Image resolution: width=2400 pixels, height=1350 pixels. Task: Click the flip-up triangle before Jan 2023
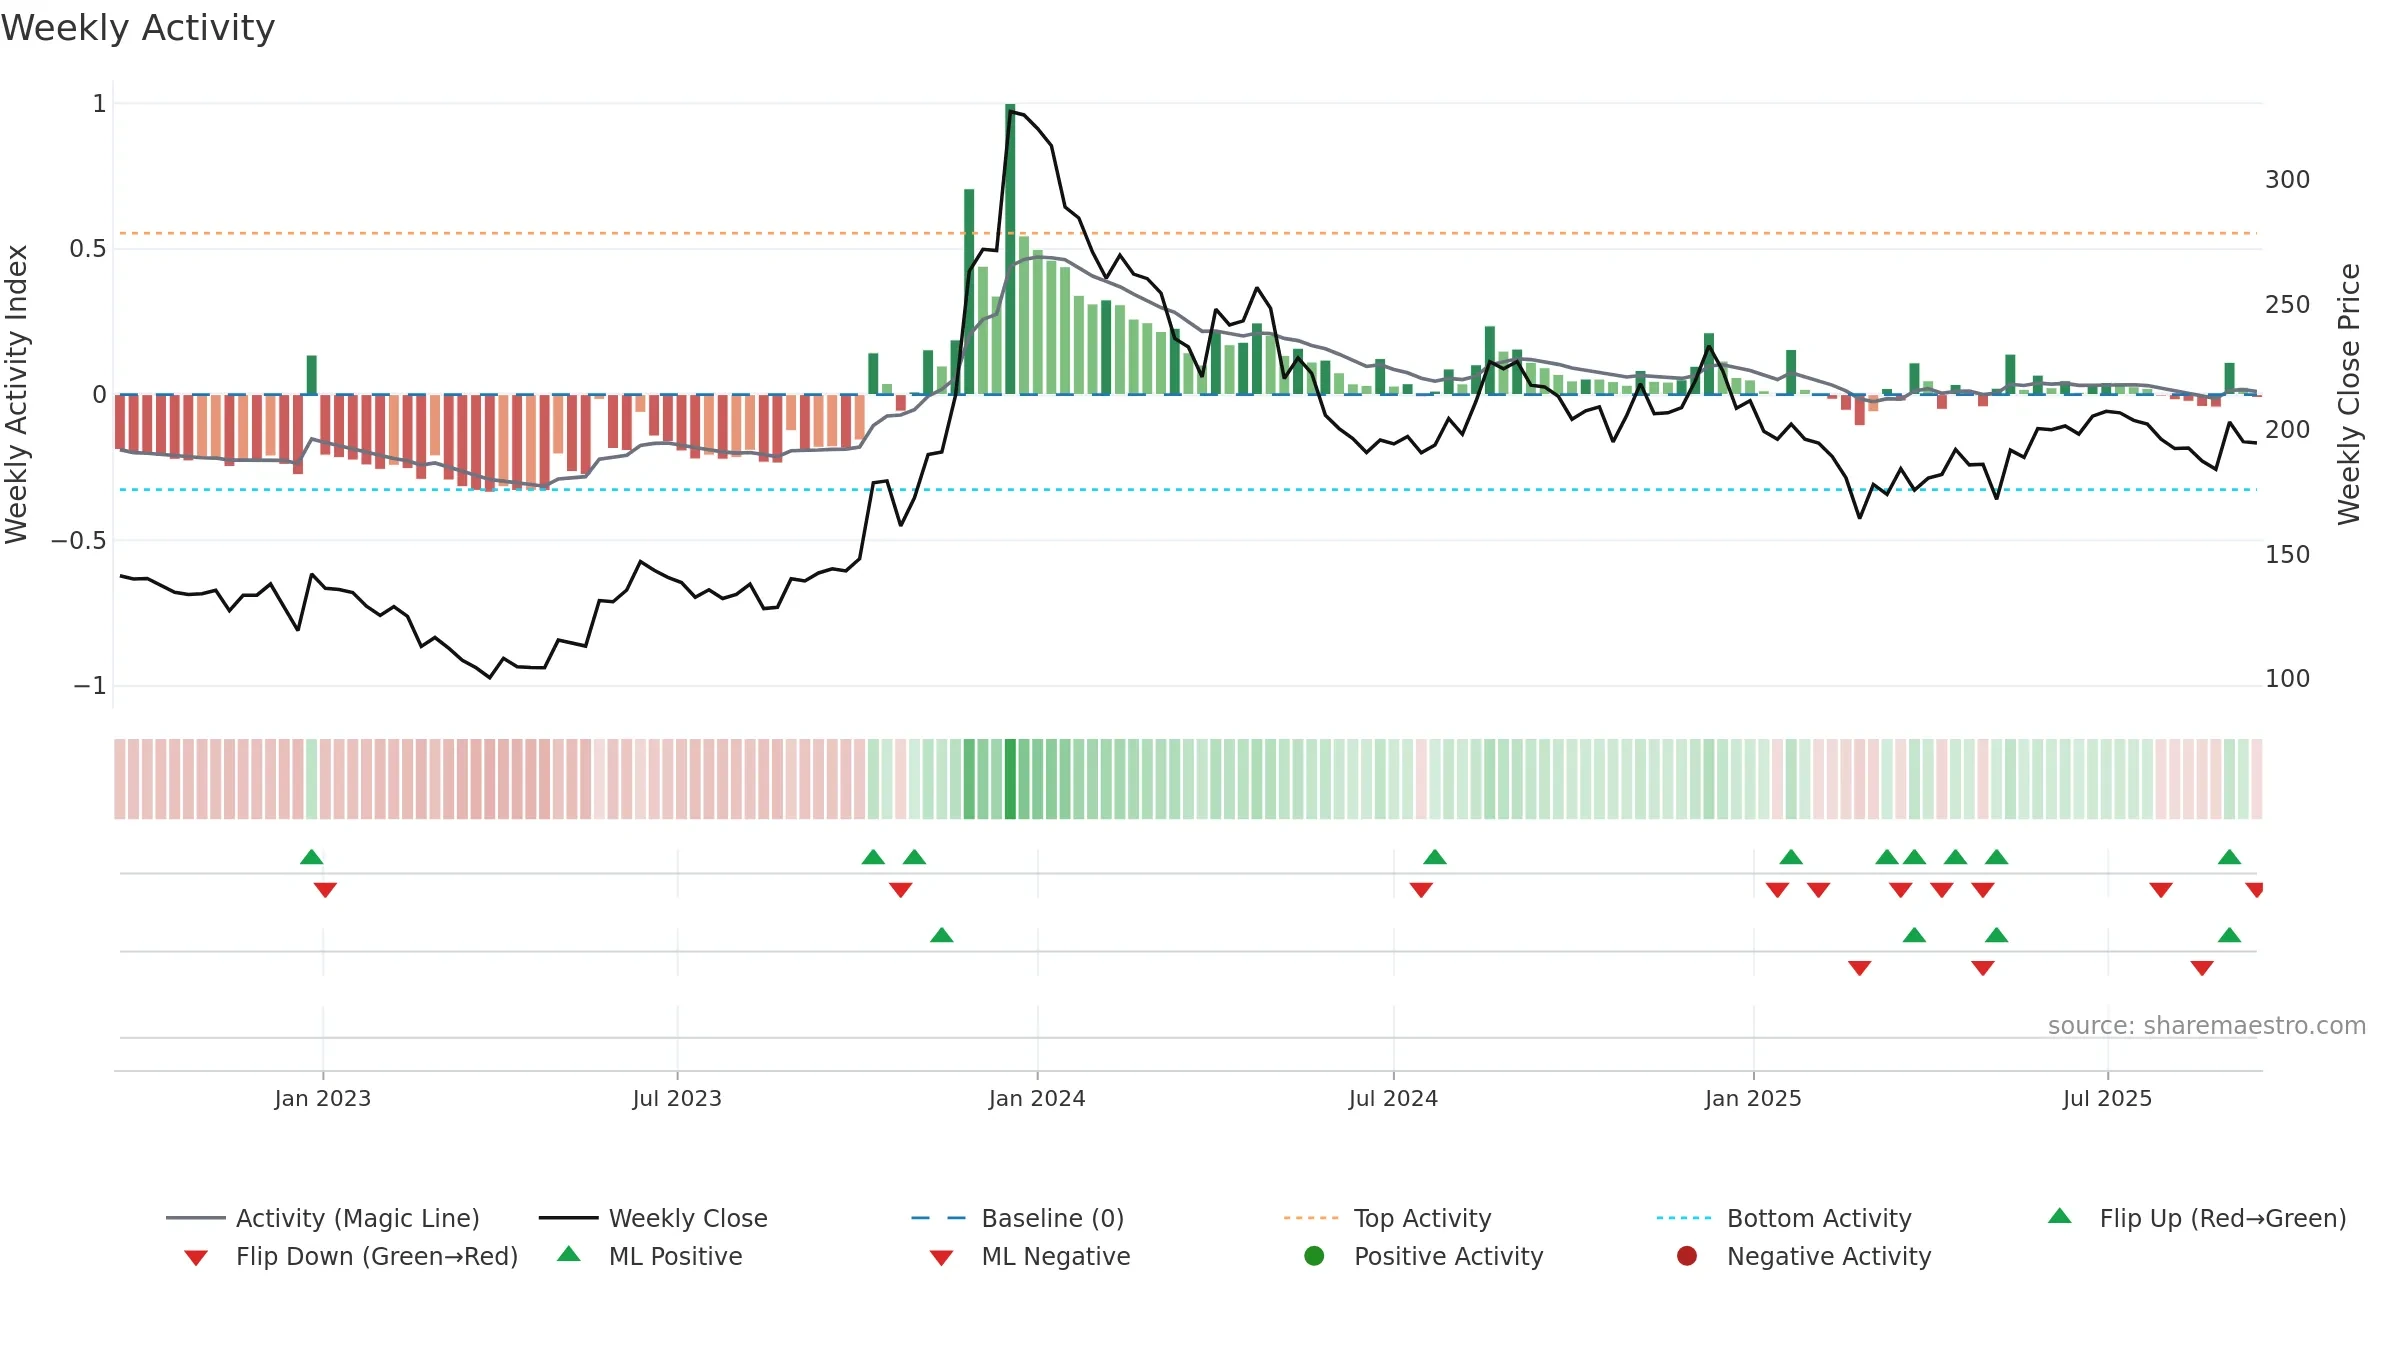click(x=312, y=857)
